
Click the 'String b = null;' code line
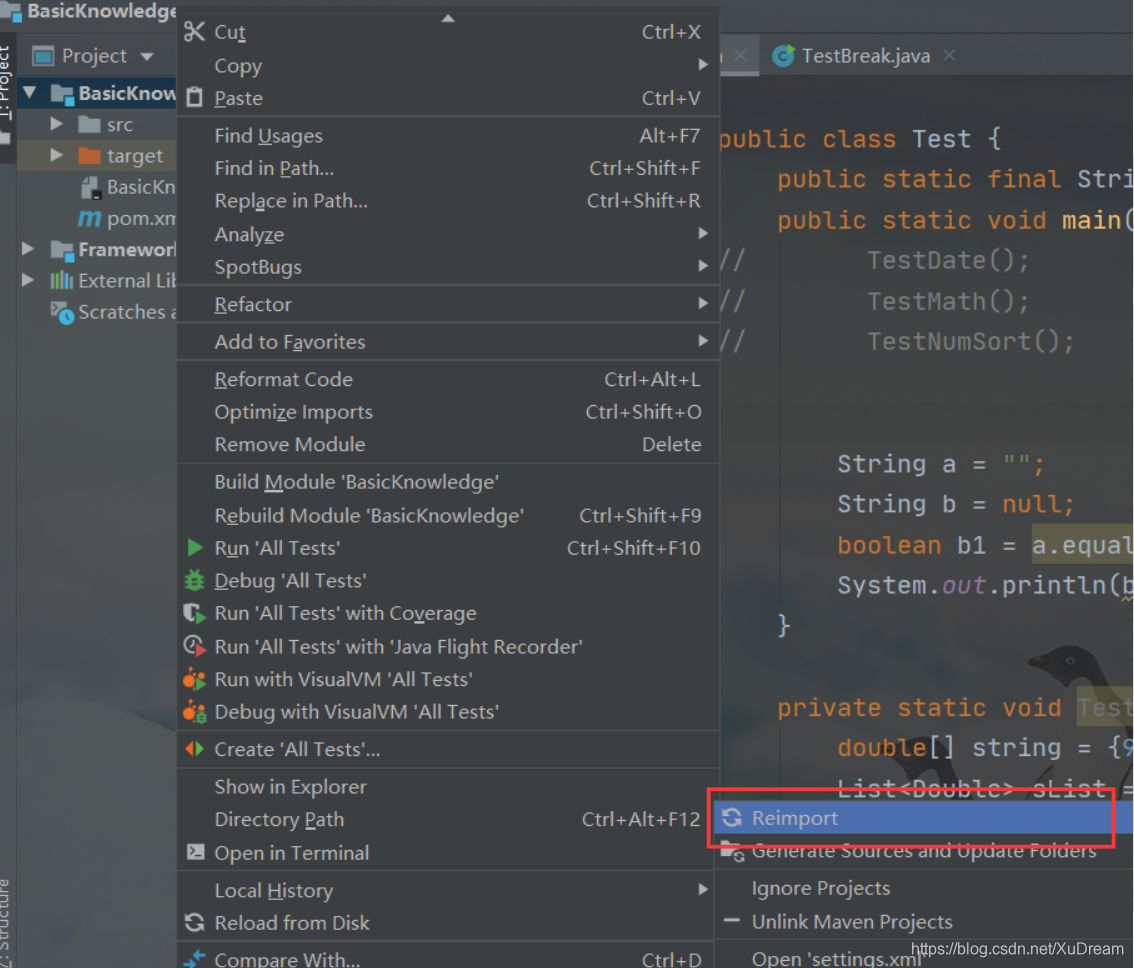tap(955, 504)
